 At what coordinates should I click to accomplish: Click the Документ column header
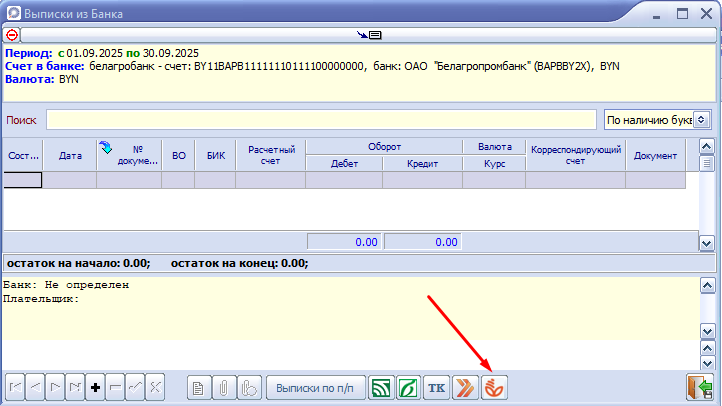[x=656, y=155]
